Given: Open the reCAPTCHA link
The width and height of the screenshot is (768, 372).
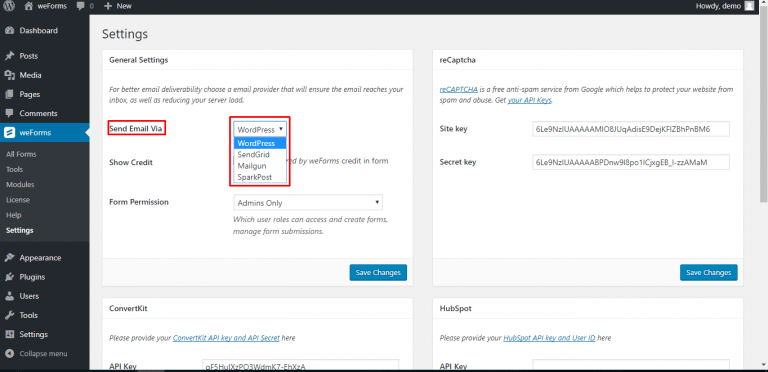Looking at the screenshot, I should pyautogui.click(x=458, y=90).
